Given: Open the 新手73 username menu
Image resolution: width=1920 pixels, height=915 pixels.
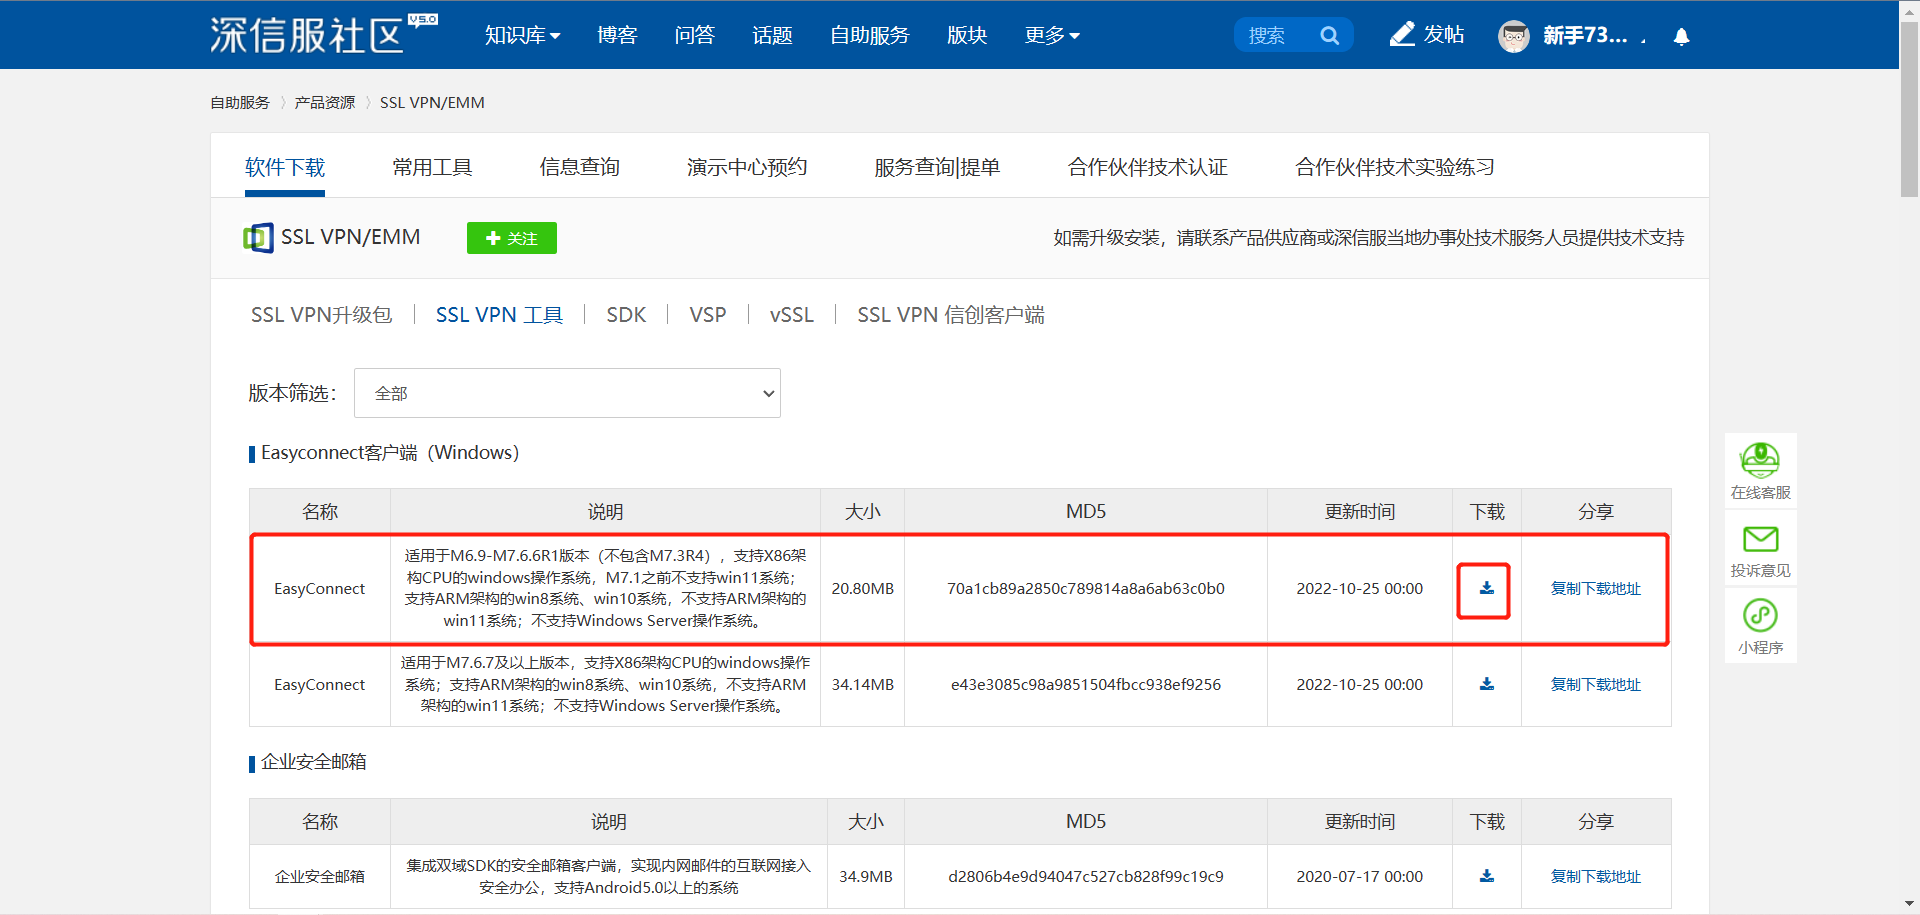Looking at the screenshot, I should [x=1594, y=36].
